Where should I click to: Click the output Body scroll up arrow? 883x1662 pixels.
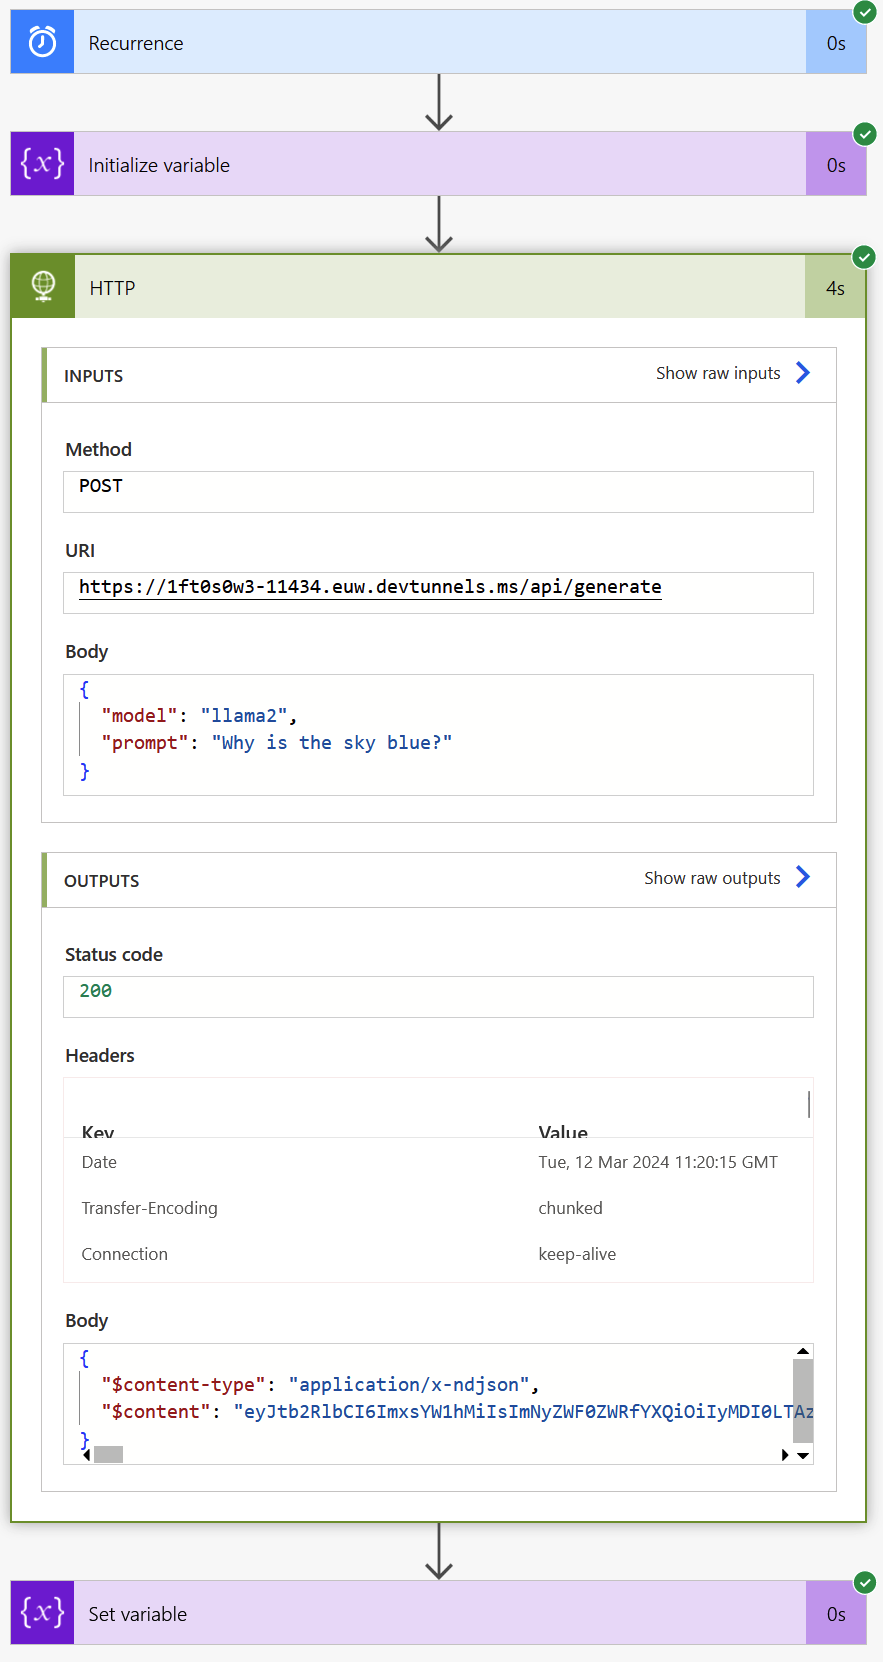click(x=803, y=1352)
